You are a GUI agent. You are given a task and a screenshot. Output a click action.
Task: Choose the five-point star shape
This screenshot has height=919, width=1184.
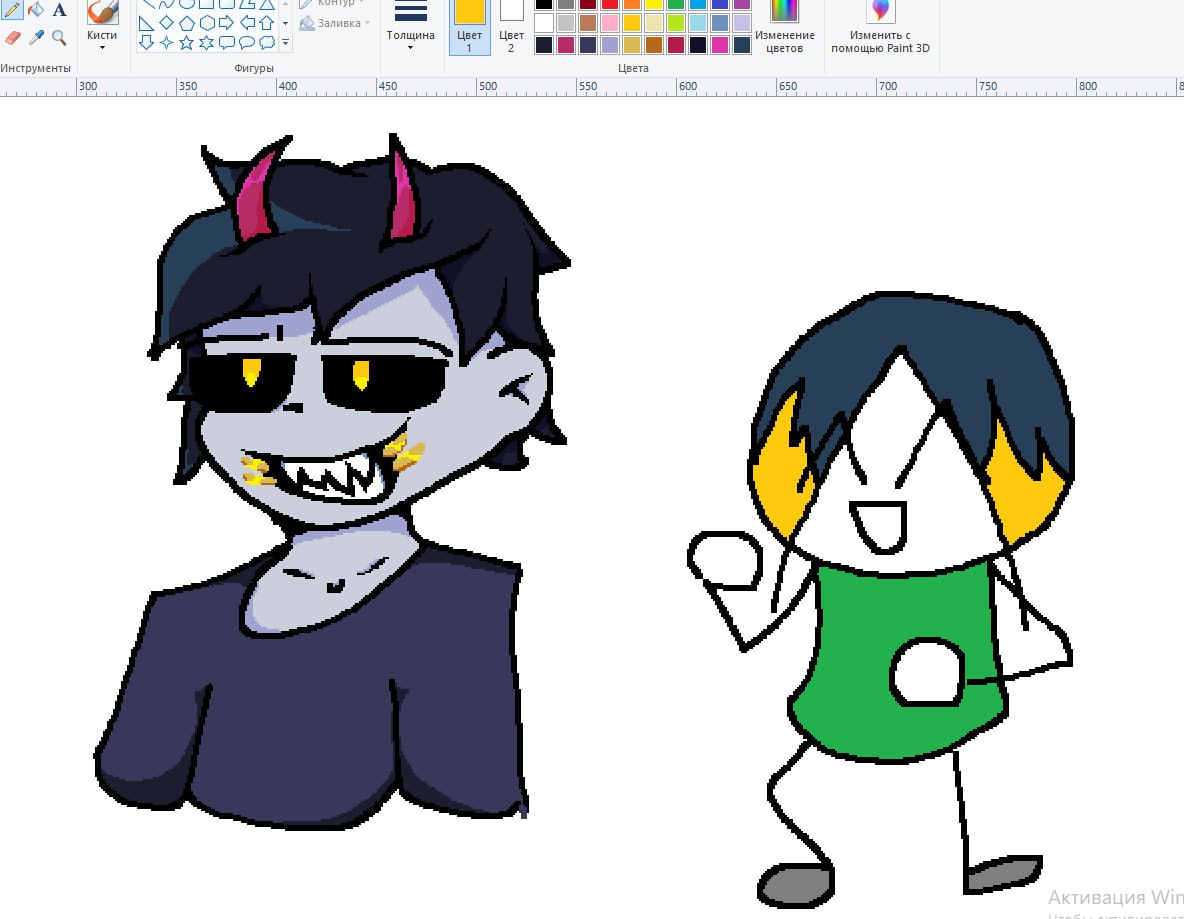tap(187, 42)
